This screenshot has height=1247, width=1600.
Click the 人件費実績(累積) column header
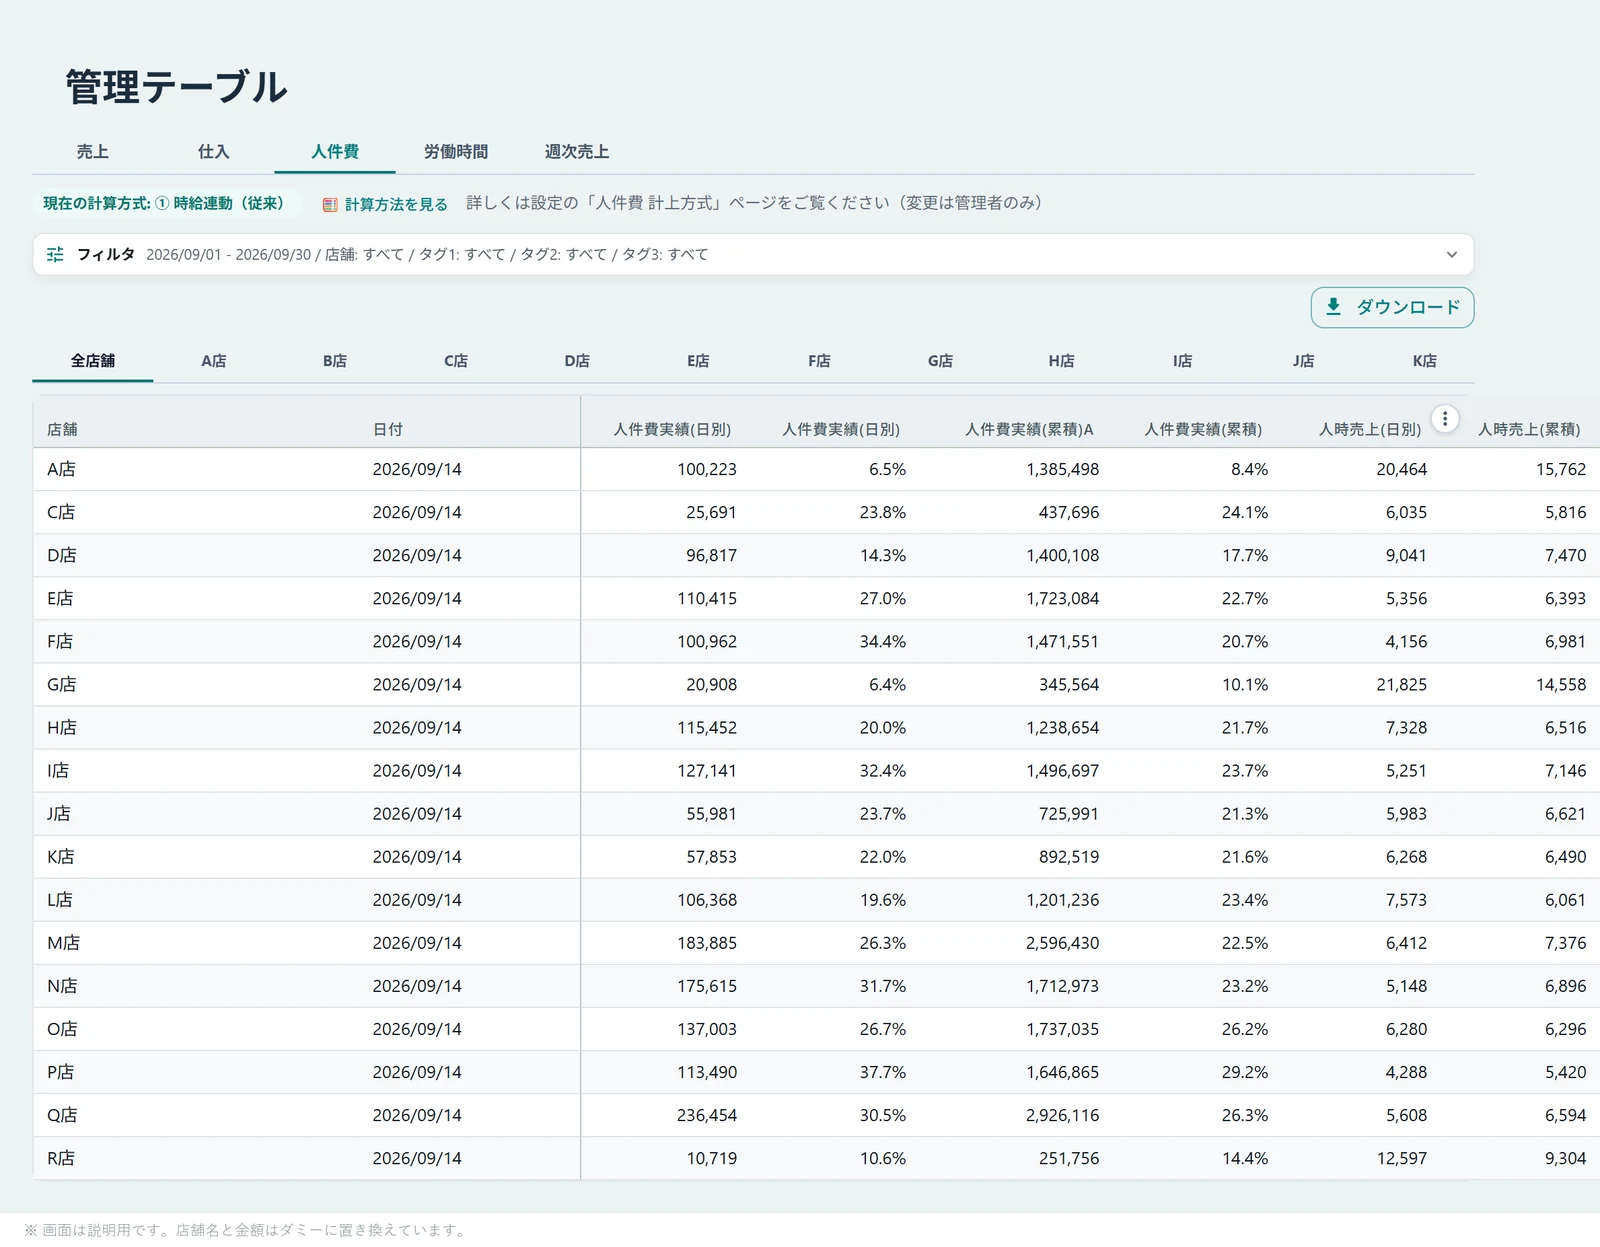pyautogui.click(x=1203, y=429)
